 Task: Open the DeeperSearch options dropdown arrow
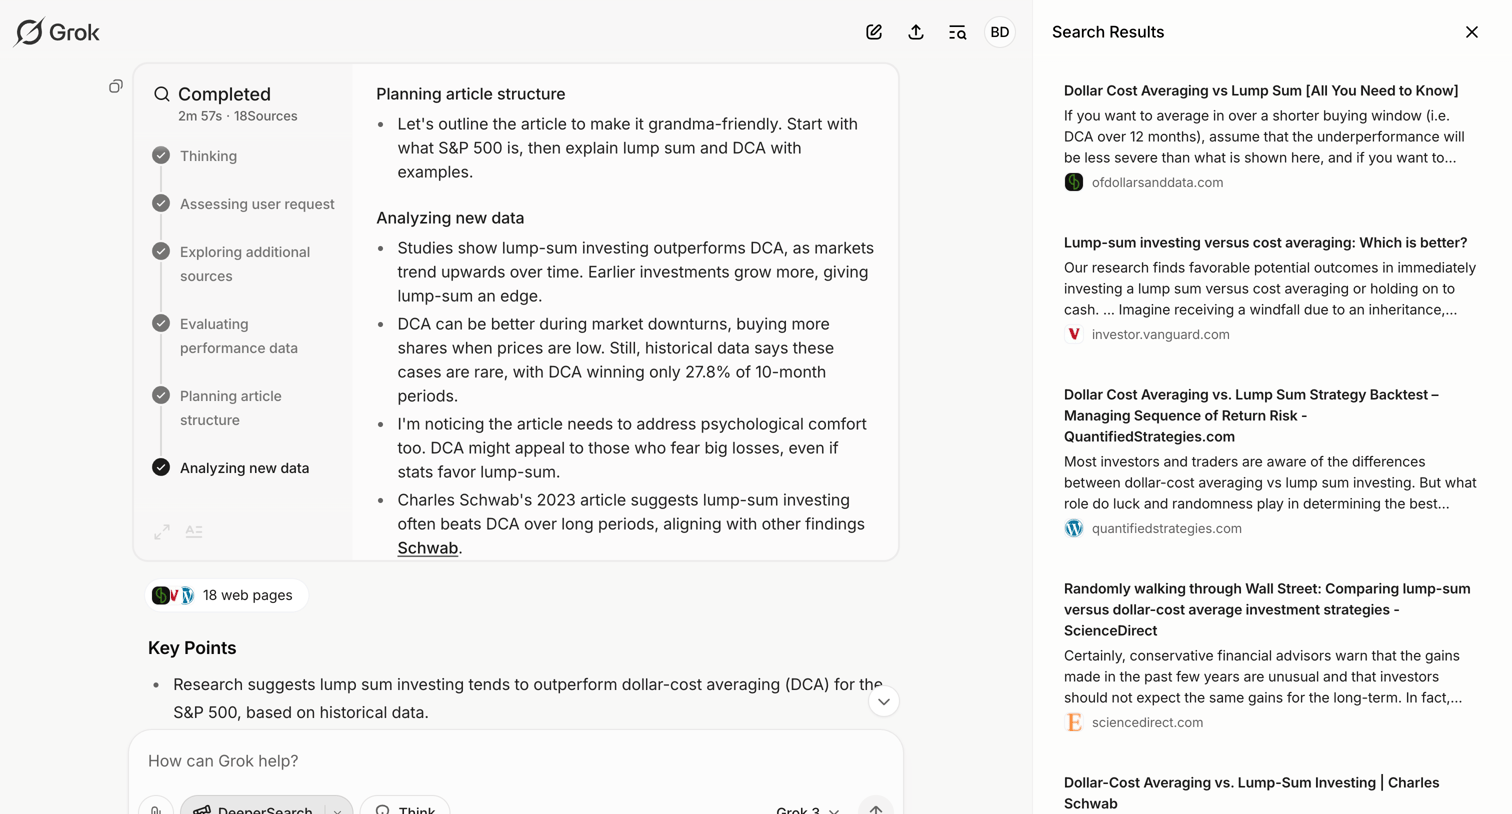coord(338,810)
